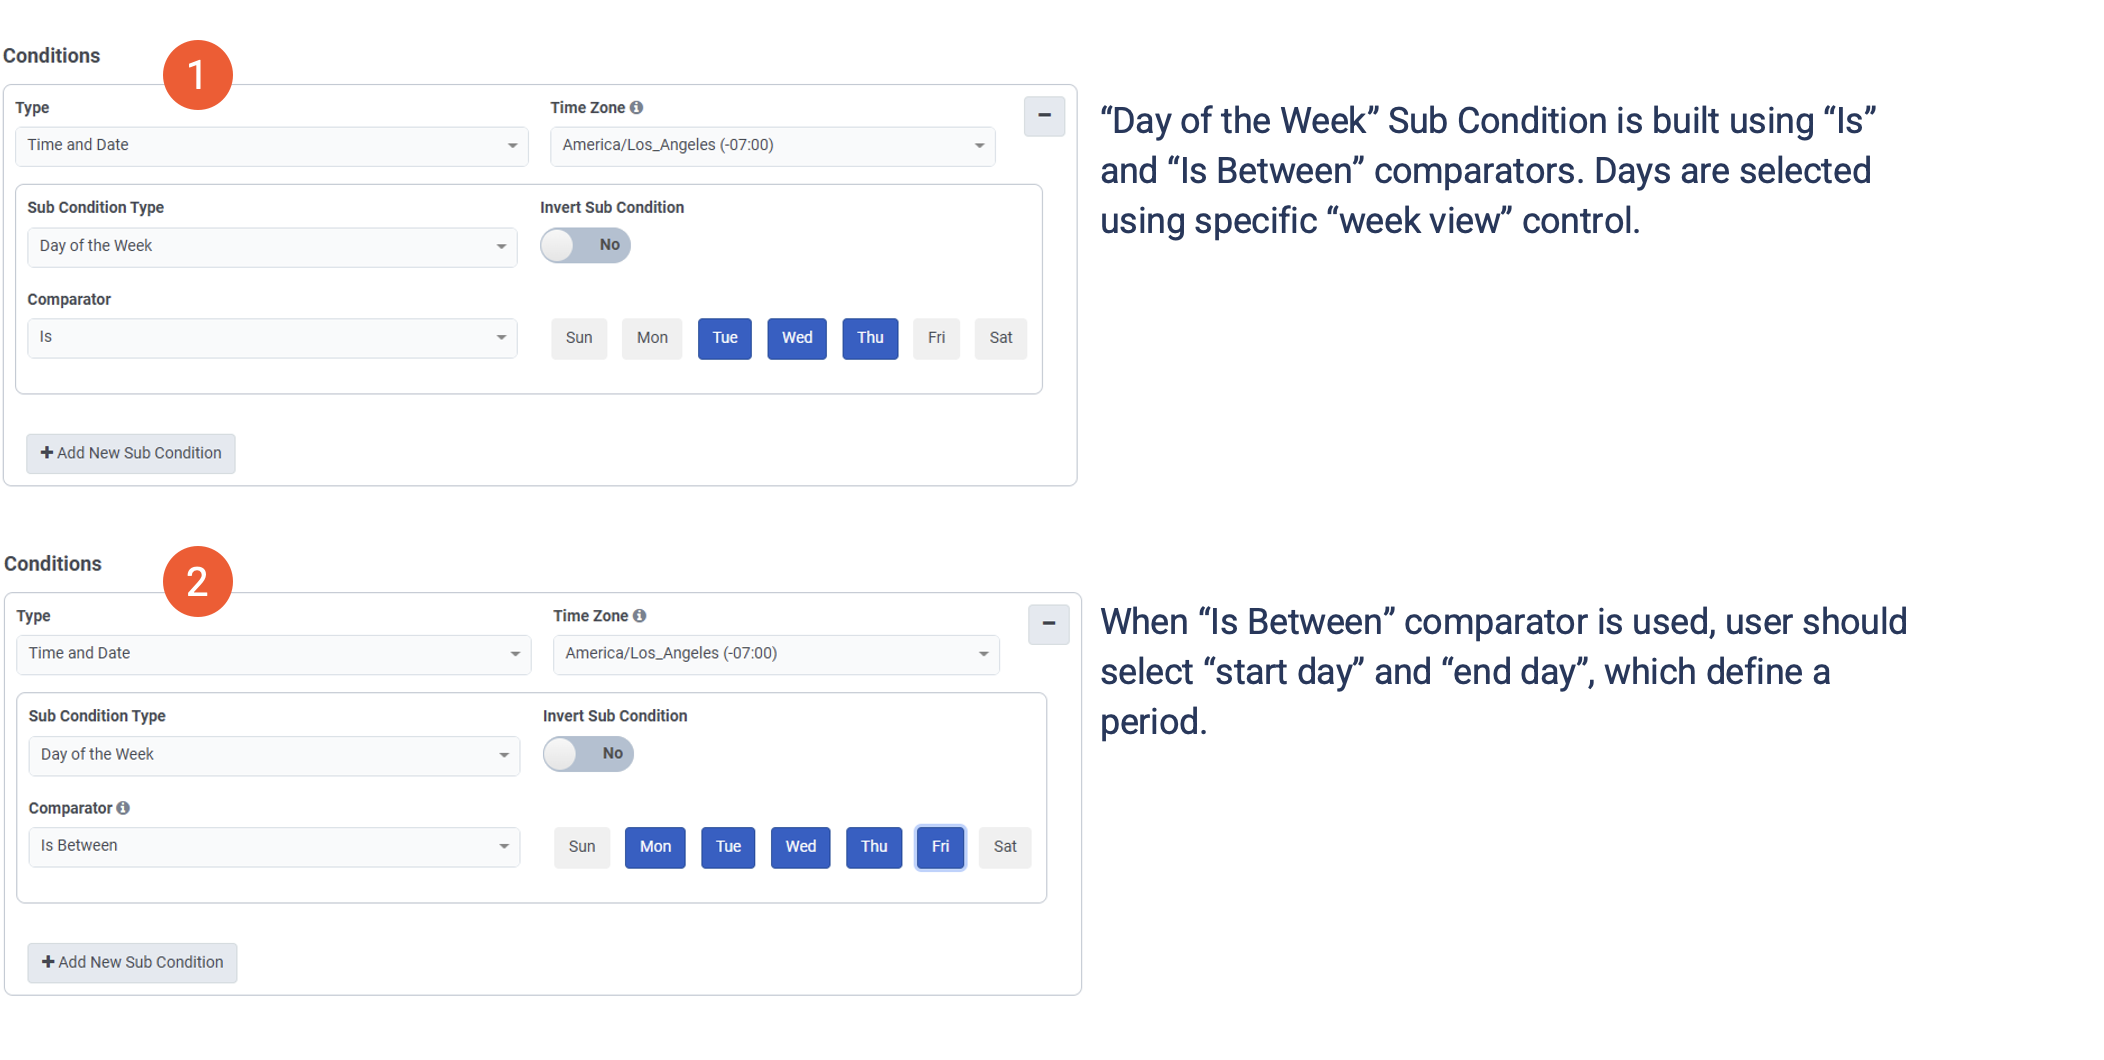Deselect Tue in second panel week view

coord(728,847)
